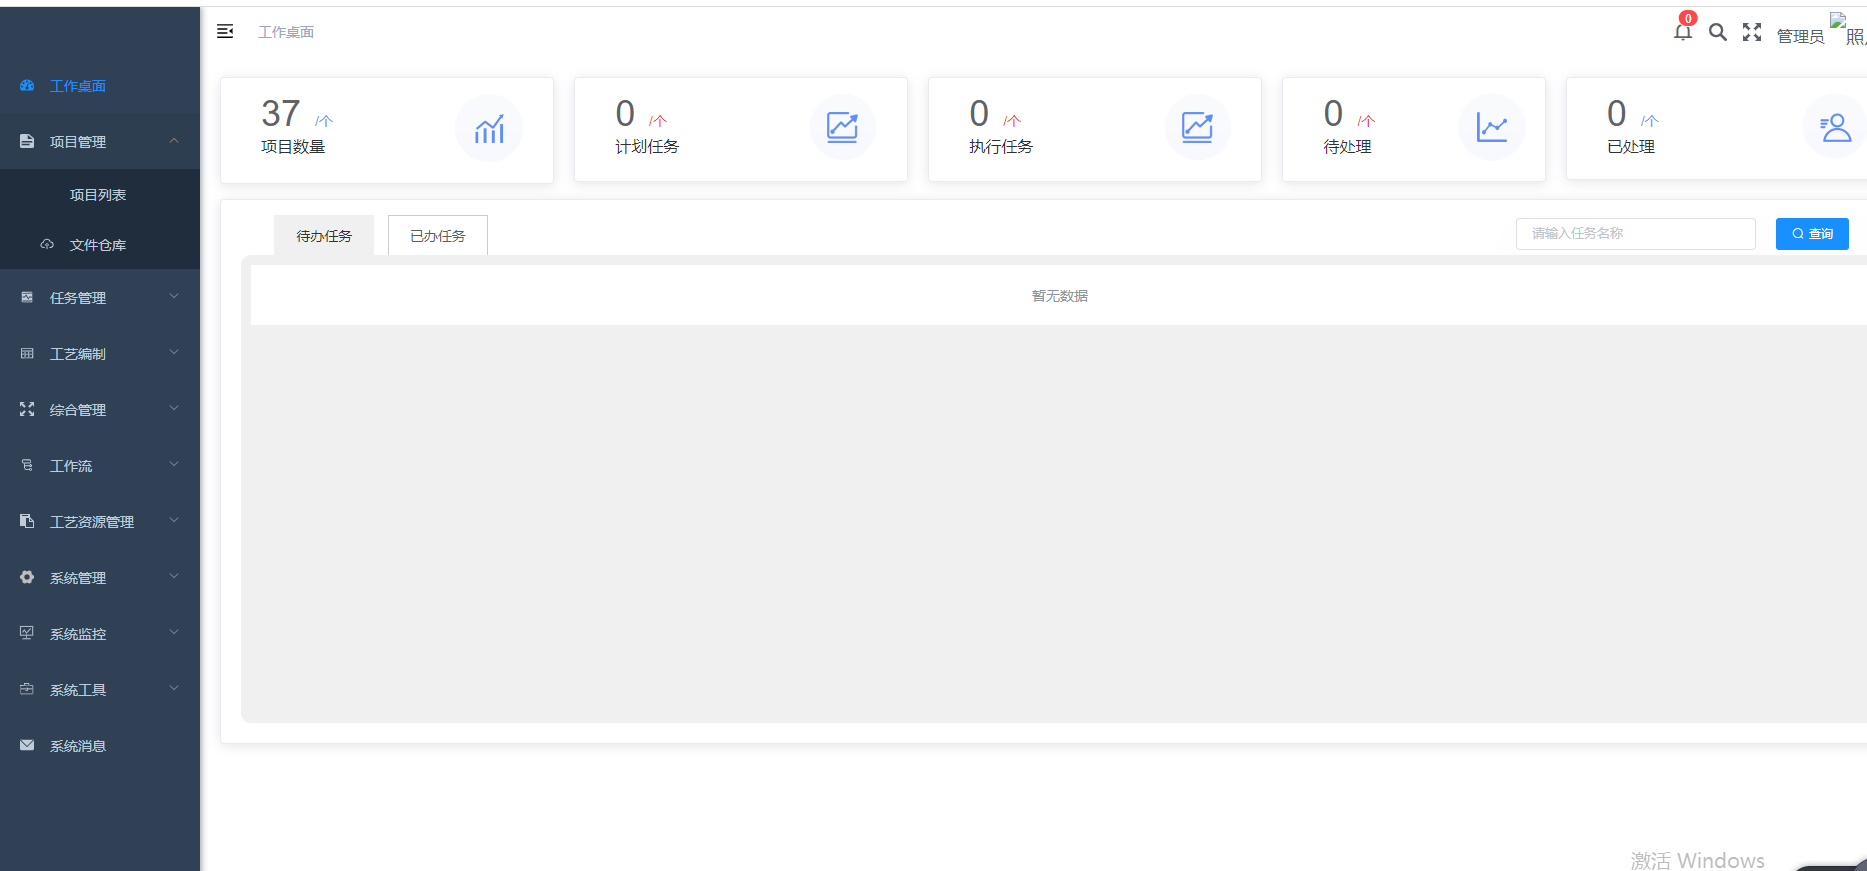Viewport: 1867px width, 871px height.
Task: Click the red 0 notification badge
Action: pos(1688,18)
